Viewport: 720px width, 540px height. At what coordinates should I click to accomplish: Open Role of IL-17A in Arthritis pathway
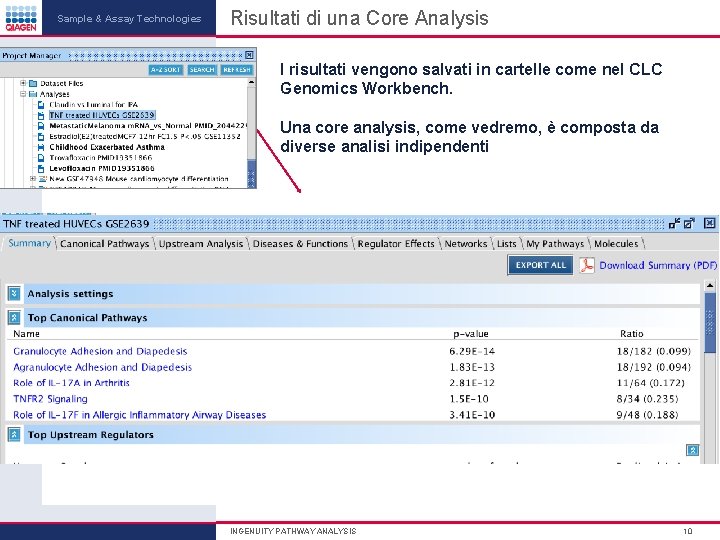coord(71,383)
